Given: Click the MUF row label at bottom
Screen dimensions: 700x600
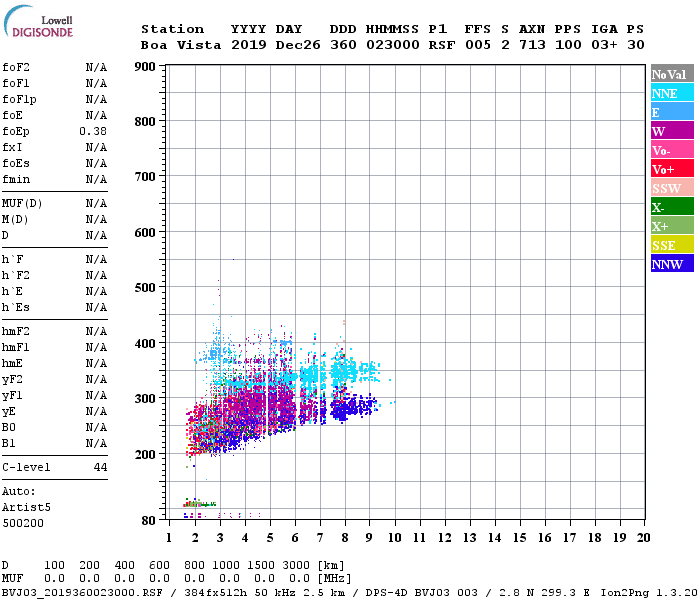Looking at the screenshot, I should [12, 579].
